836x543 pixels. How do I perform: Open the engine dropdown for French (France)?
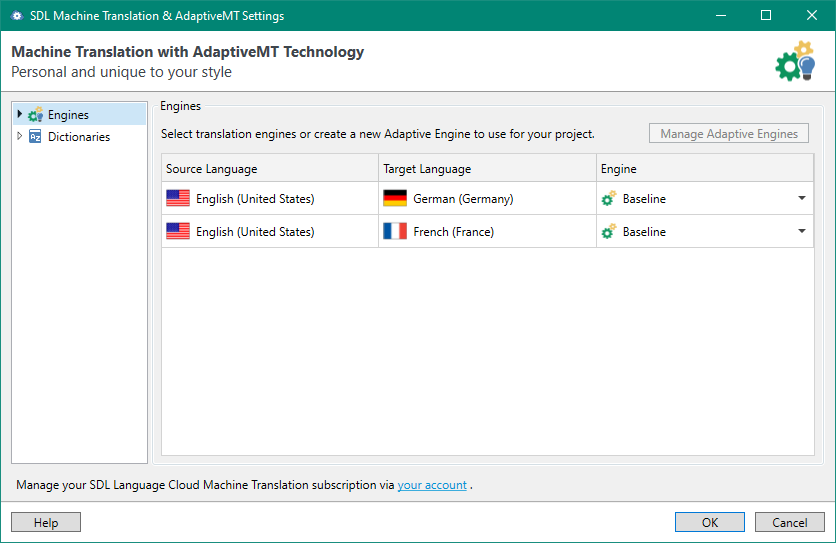[802, 231]
